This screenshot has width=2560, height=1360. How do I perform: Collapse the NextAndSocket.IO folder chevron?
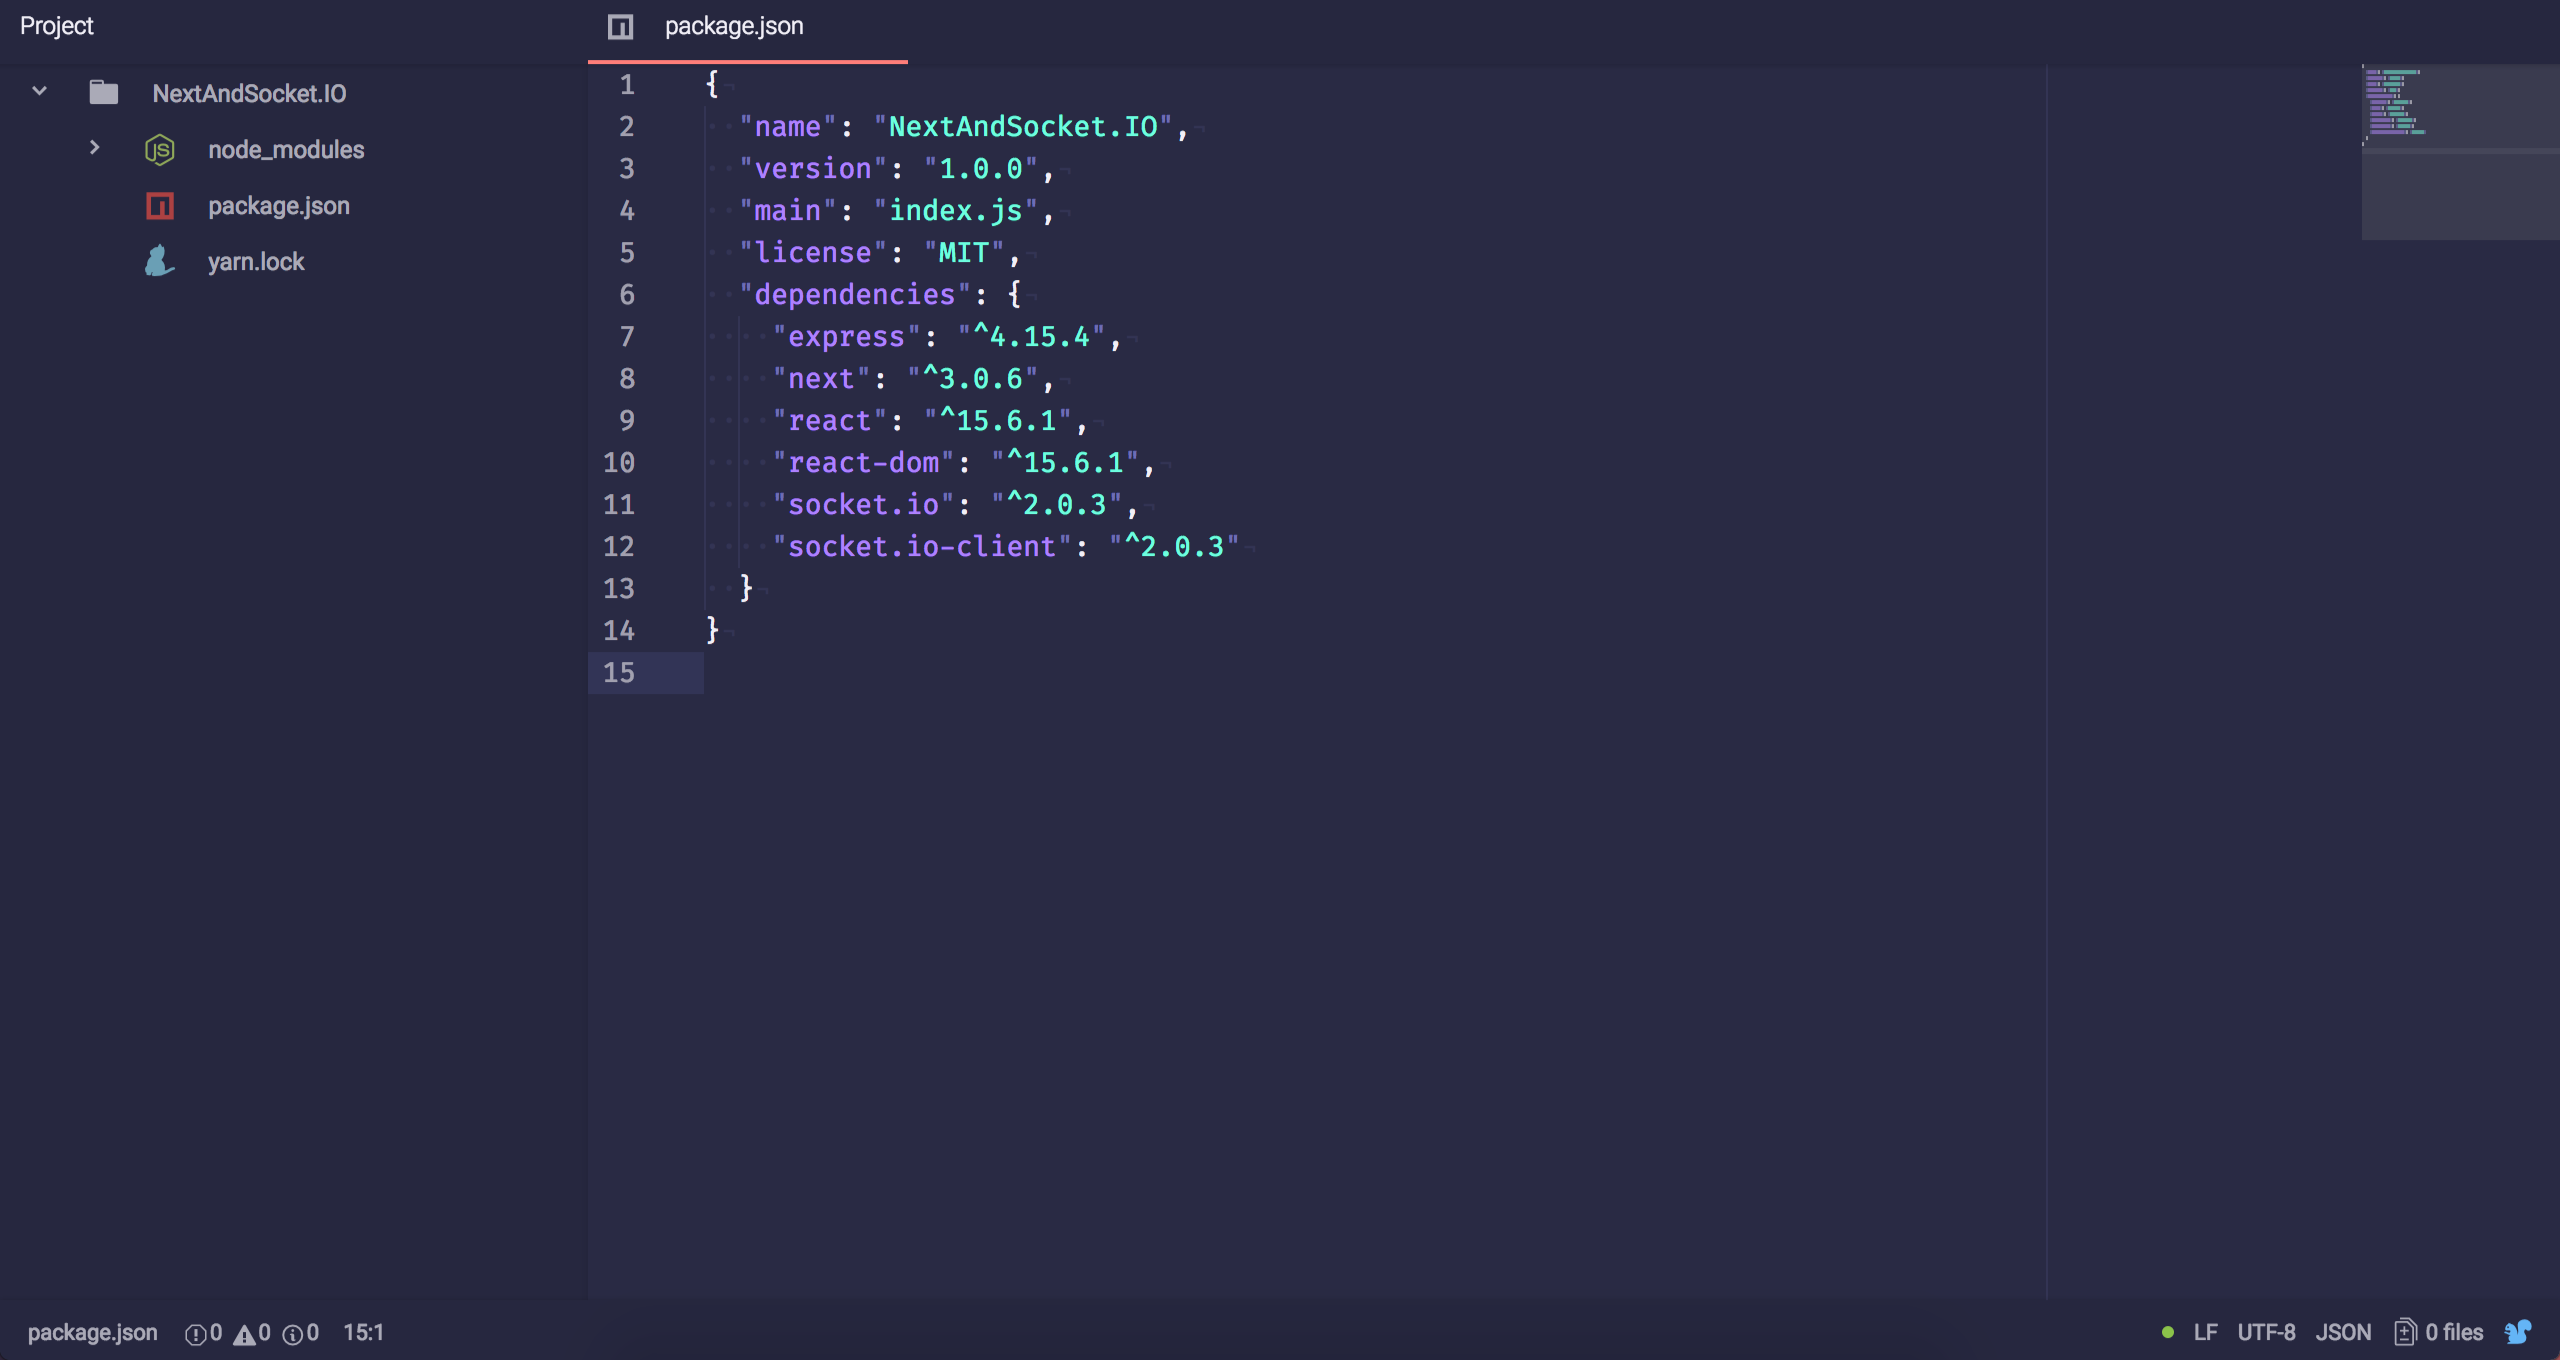point(39,92)
